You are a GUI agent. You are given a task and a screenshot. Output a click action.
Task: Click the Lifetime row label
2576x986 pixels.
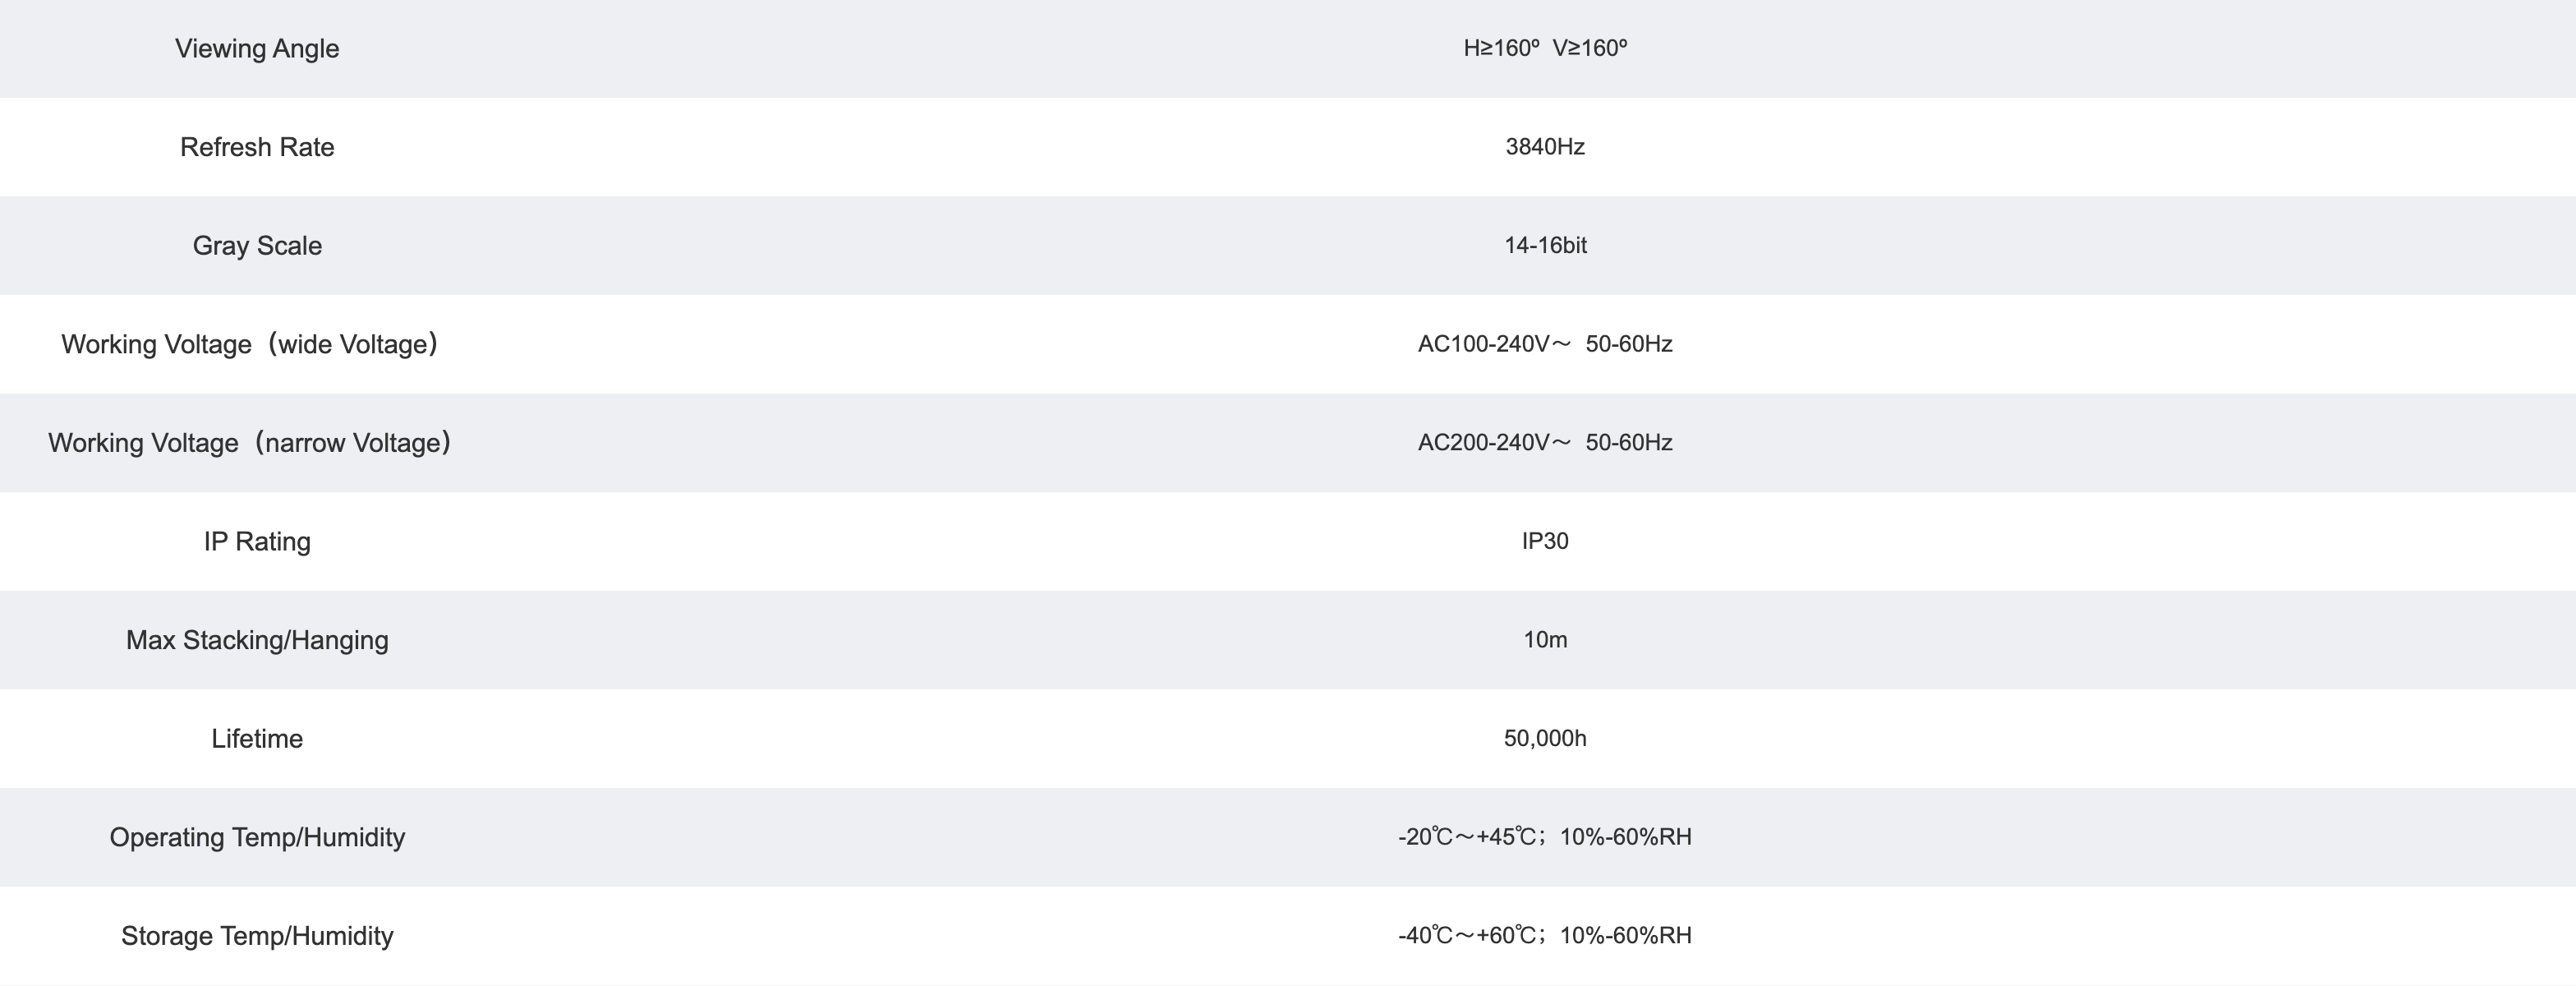pyautogui.click(x=257, y=738)
